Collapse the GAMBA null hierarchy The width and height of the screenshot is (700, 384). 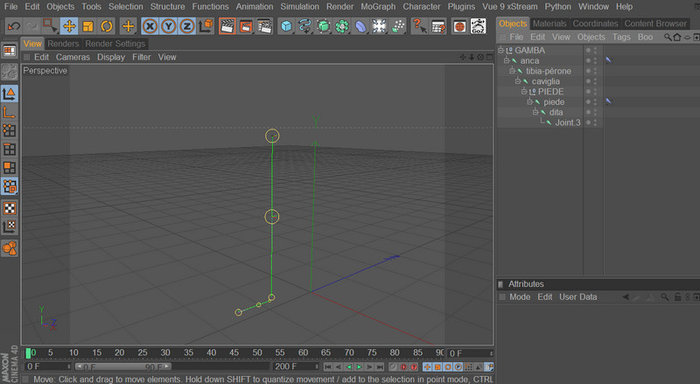501,50
